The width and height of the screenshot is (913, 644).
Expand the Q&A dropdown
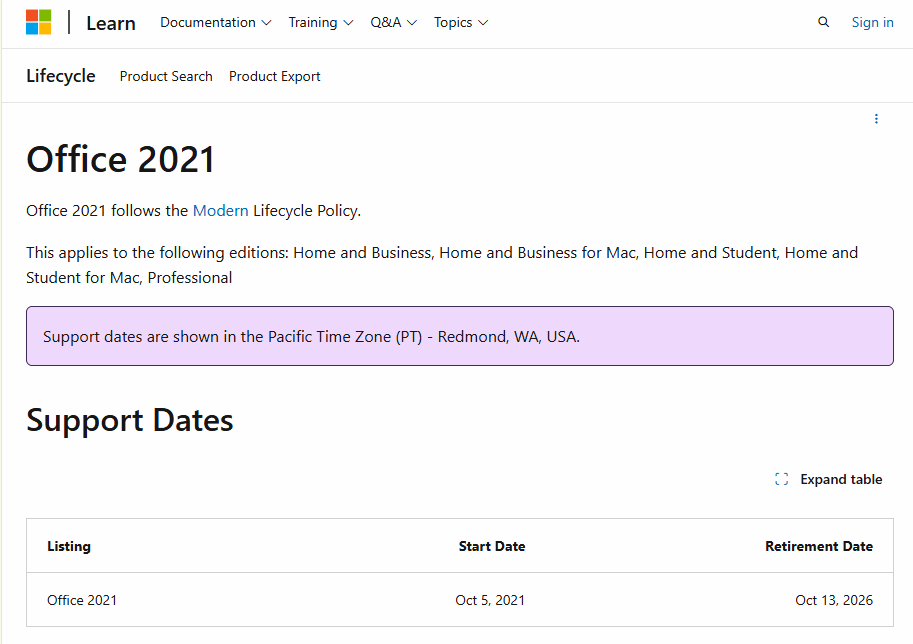pyautogui.click(x=393, y=22)
